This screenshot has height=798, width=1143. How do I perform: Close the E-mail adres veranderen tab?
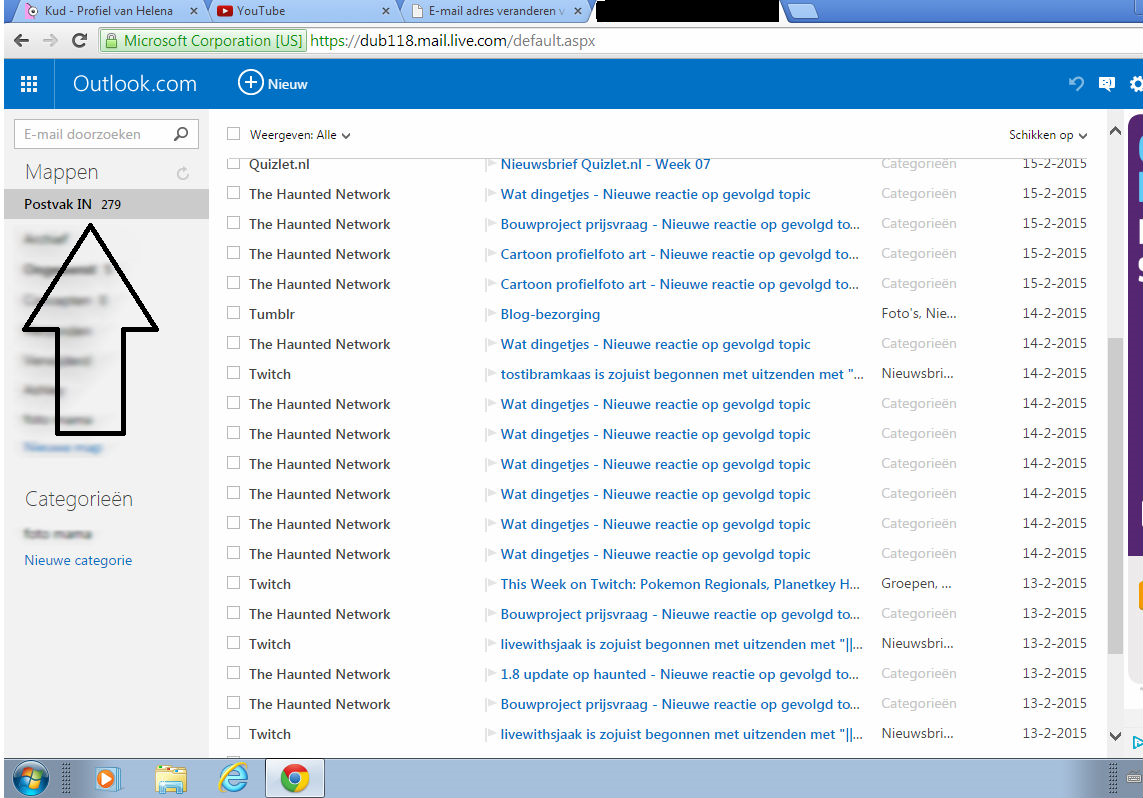(578, 11)
